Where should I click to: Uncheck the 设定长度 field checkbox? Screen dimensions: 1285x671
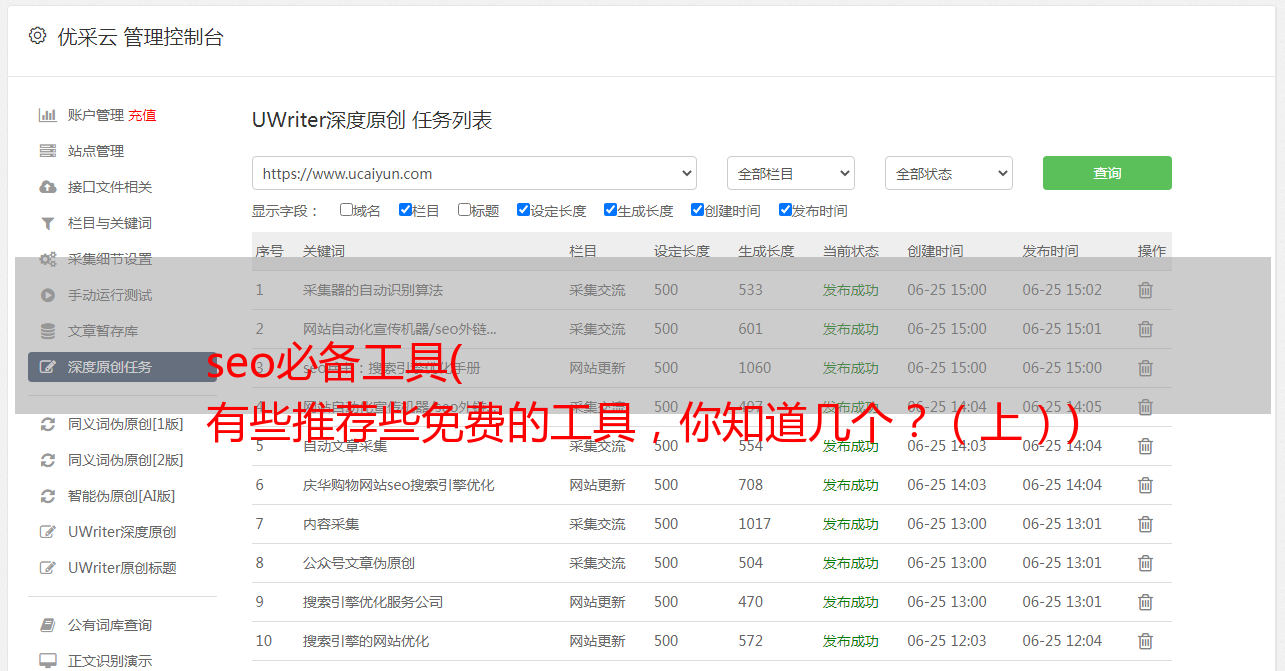tap(523, 210)
